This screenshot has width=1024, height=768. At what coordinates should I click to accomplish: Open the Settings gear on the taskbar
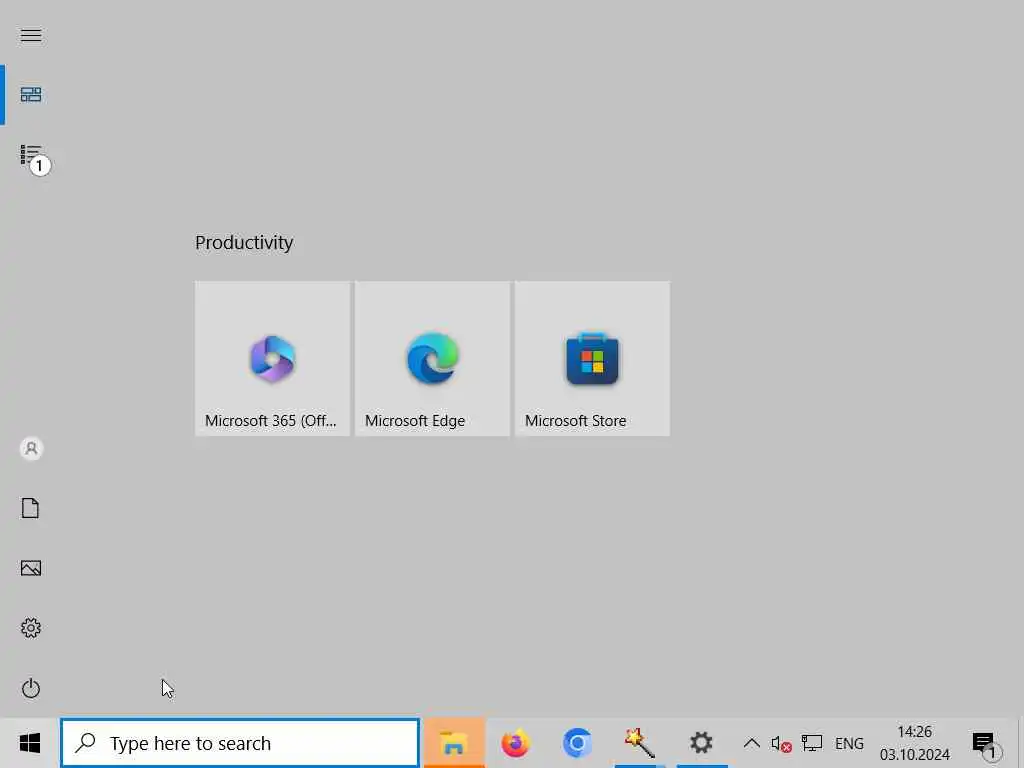[x=701, y=743]
